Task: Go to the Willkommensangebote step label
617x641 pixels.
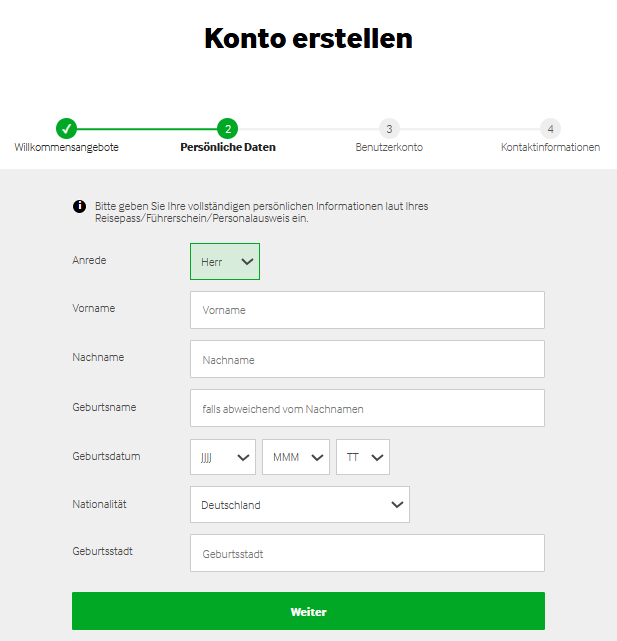Action: [66, 147]
